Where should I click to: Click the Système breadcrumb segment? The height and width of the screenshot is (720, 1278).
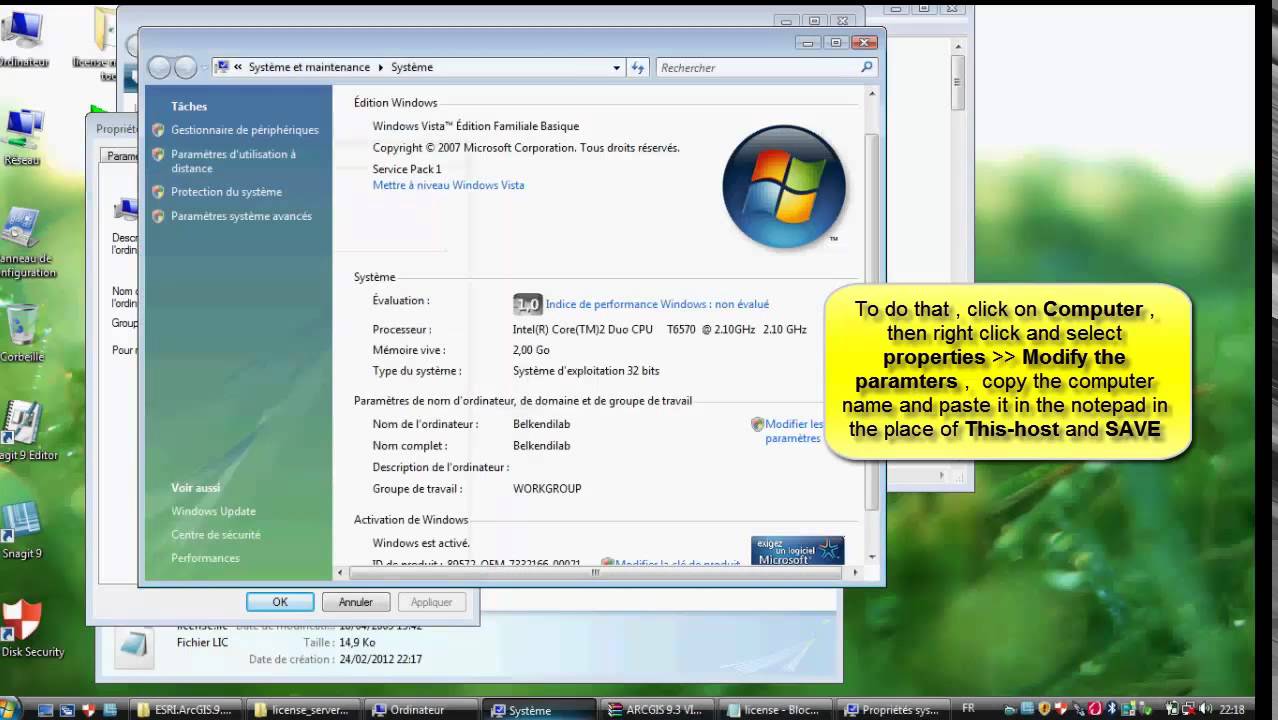click(x=412, y=67)
